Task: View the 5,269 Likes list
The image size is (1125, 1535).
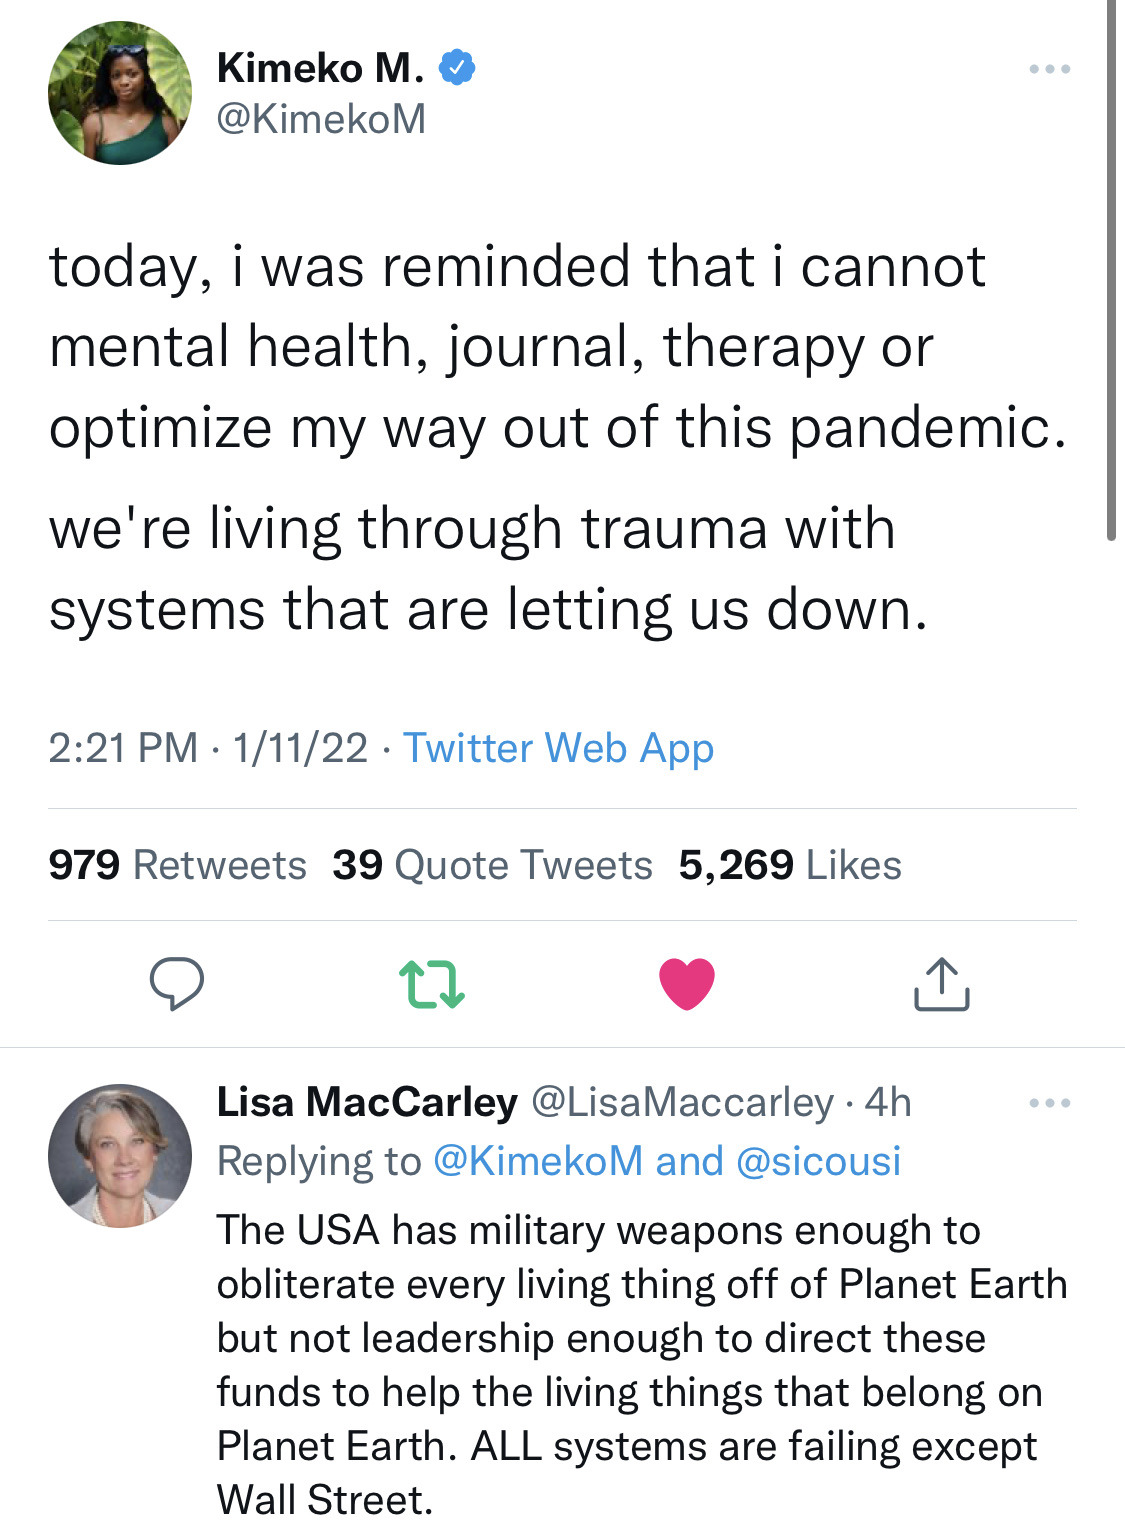Action: click(x=790, y=865)
